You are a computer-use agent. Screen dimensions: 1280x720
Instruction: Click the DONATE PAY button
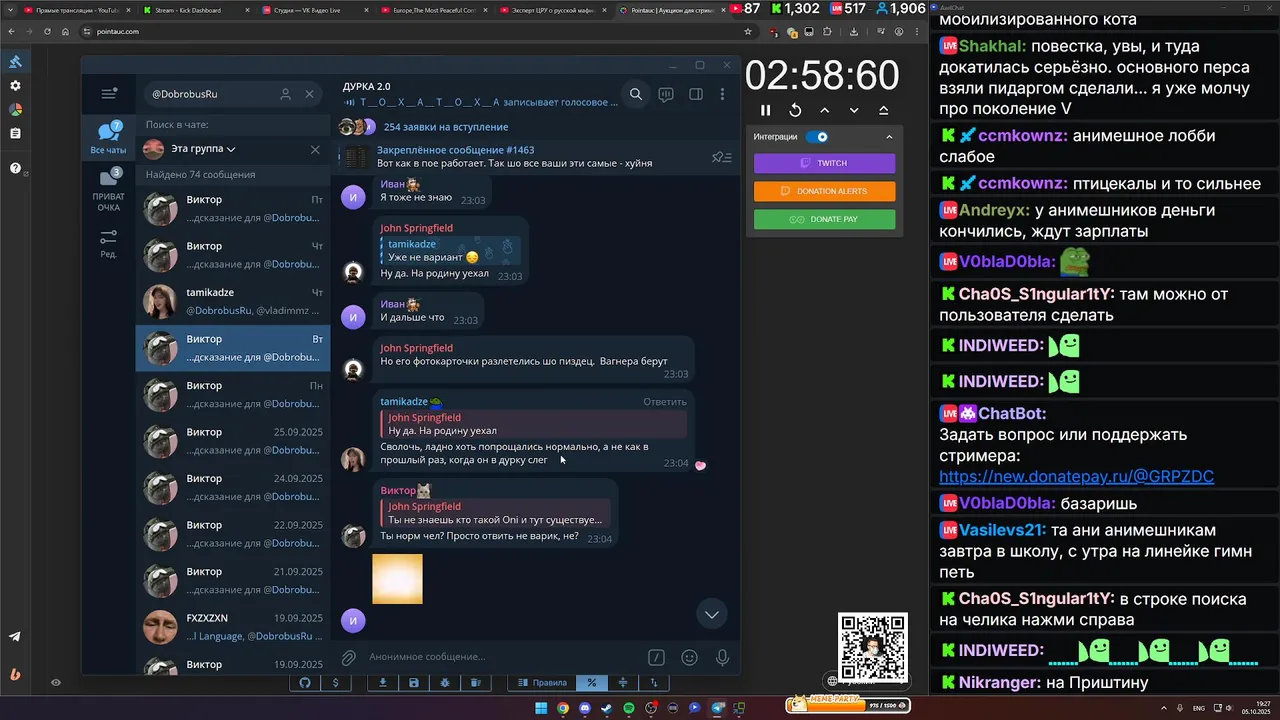[x=825, y=219]
